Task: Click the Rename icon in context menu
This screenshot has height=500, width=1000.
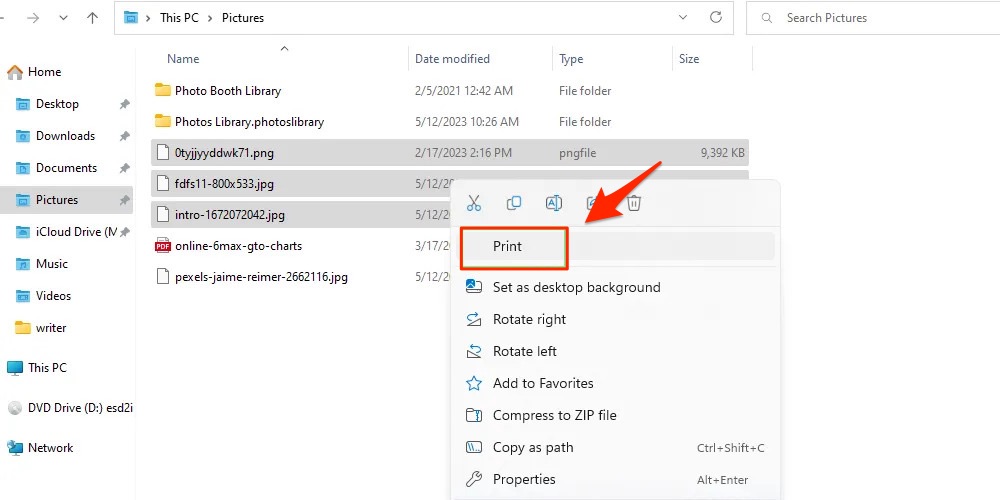Action: [553, 203]
